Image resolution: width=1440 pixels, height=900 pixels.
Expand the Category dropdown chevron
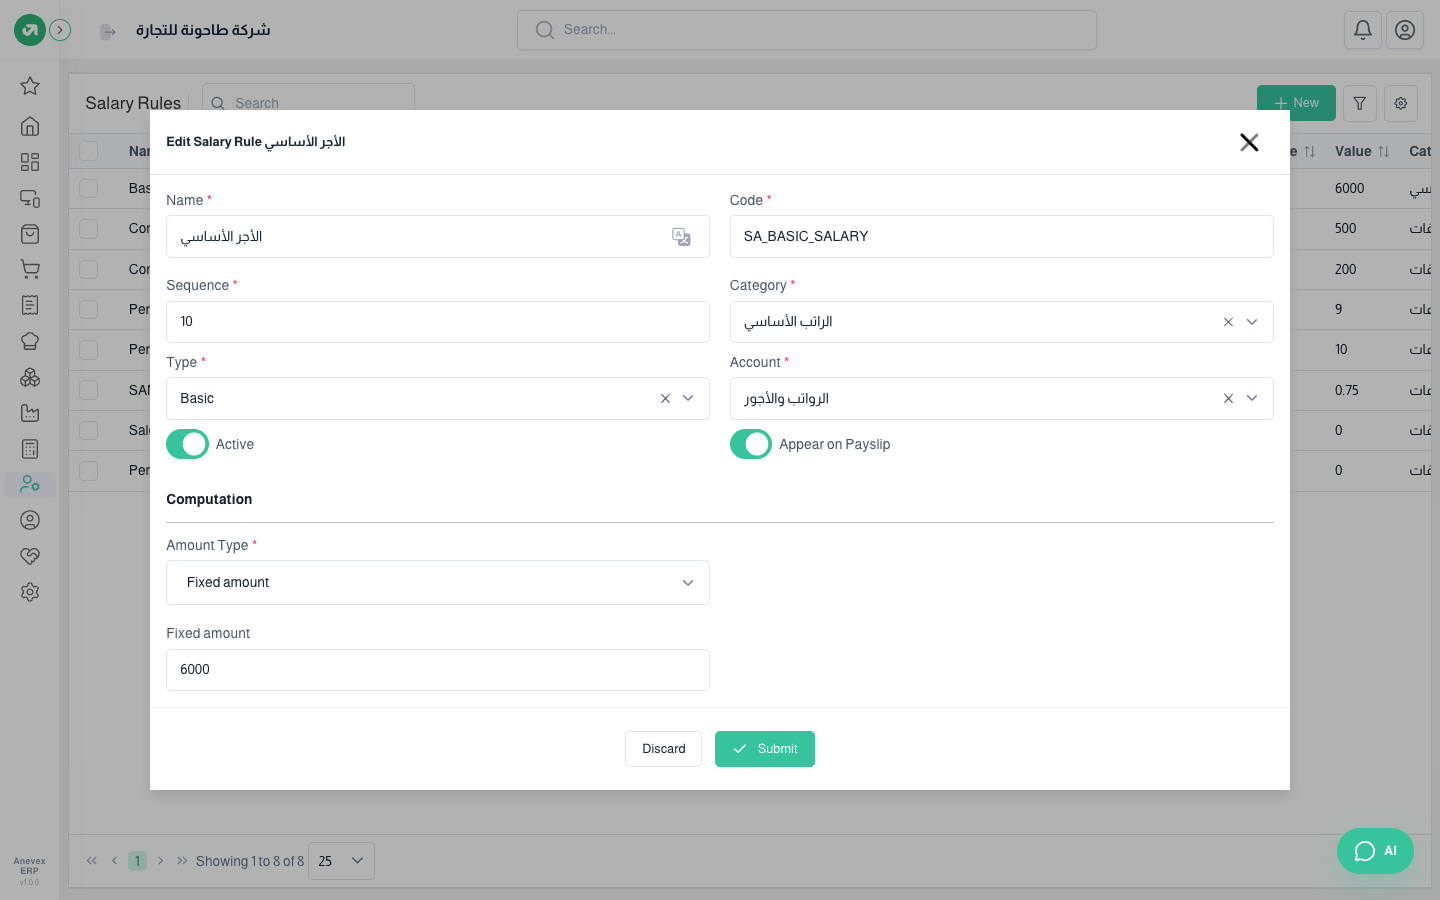tap(1252, 322)
